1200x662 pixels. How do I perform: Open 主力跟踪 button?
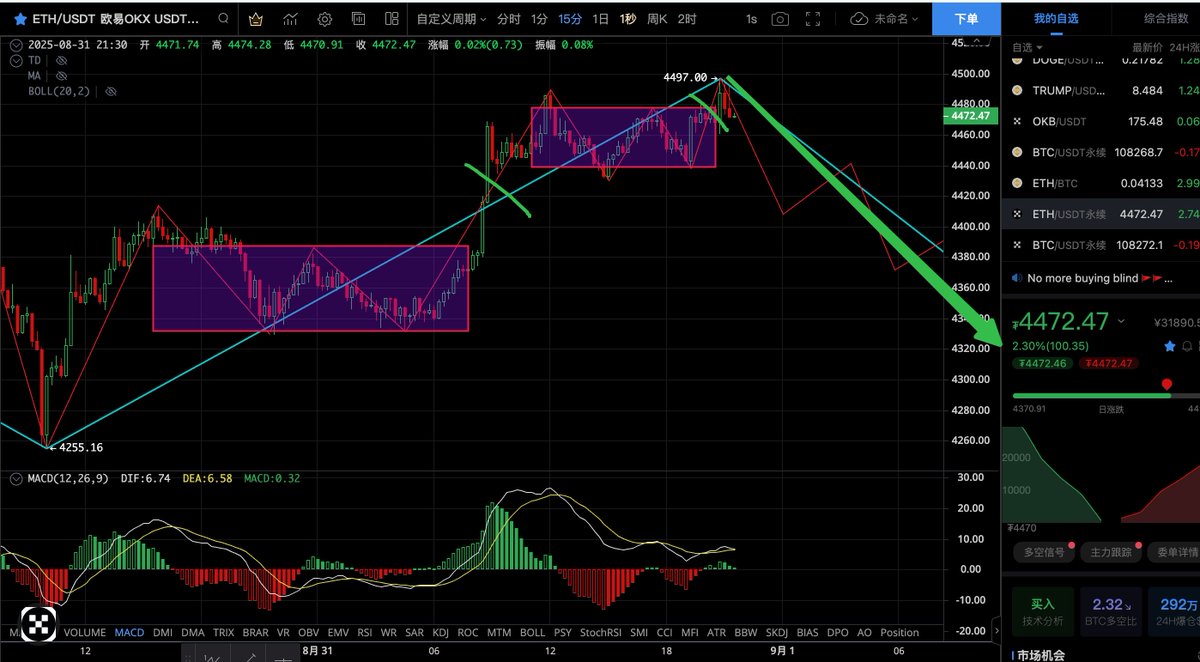pyautogui.click(x=1111, y=552)
